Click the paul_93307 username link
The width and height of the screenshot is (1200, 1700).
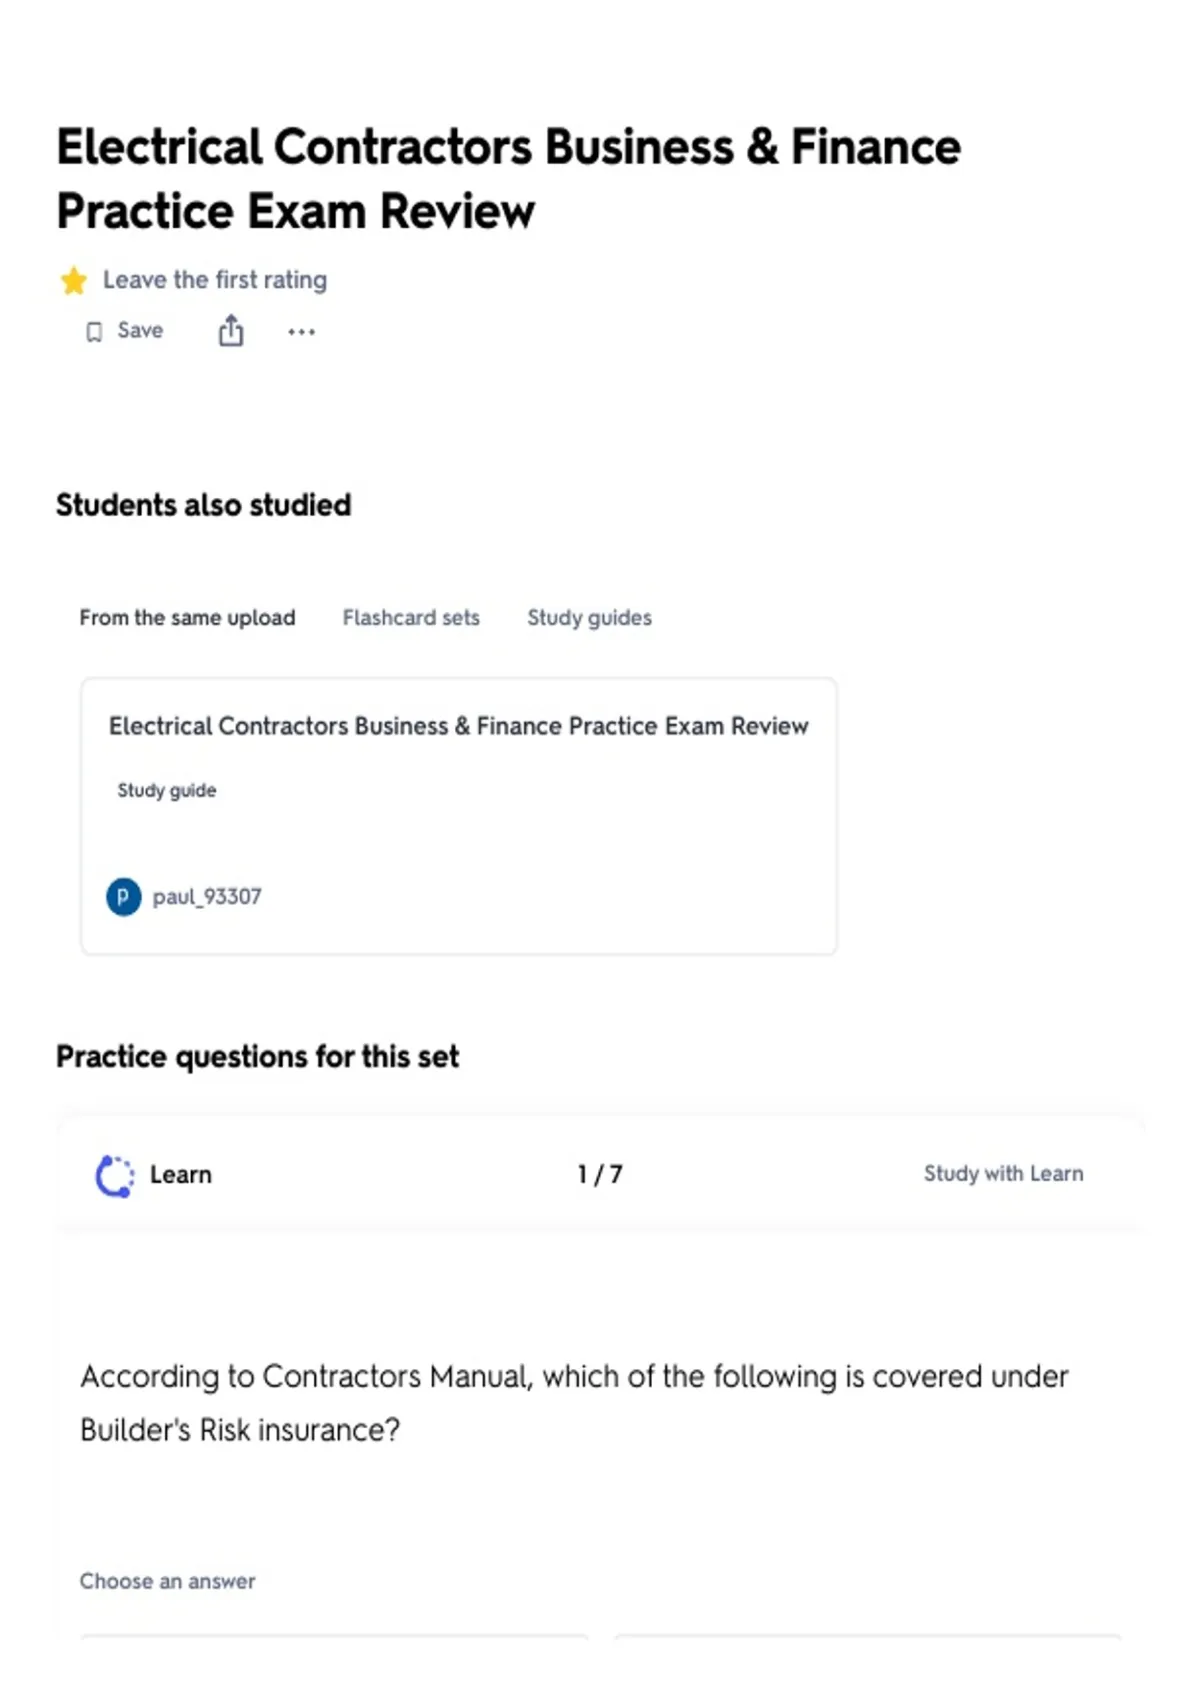(207, 897)
